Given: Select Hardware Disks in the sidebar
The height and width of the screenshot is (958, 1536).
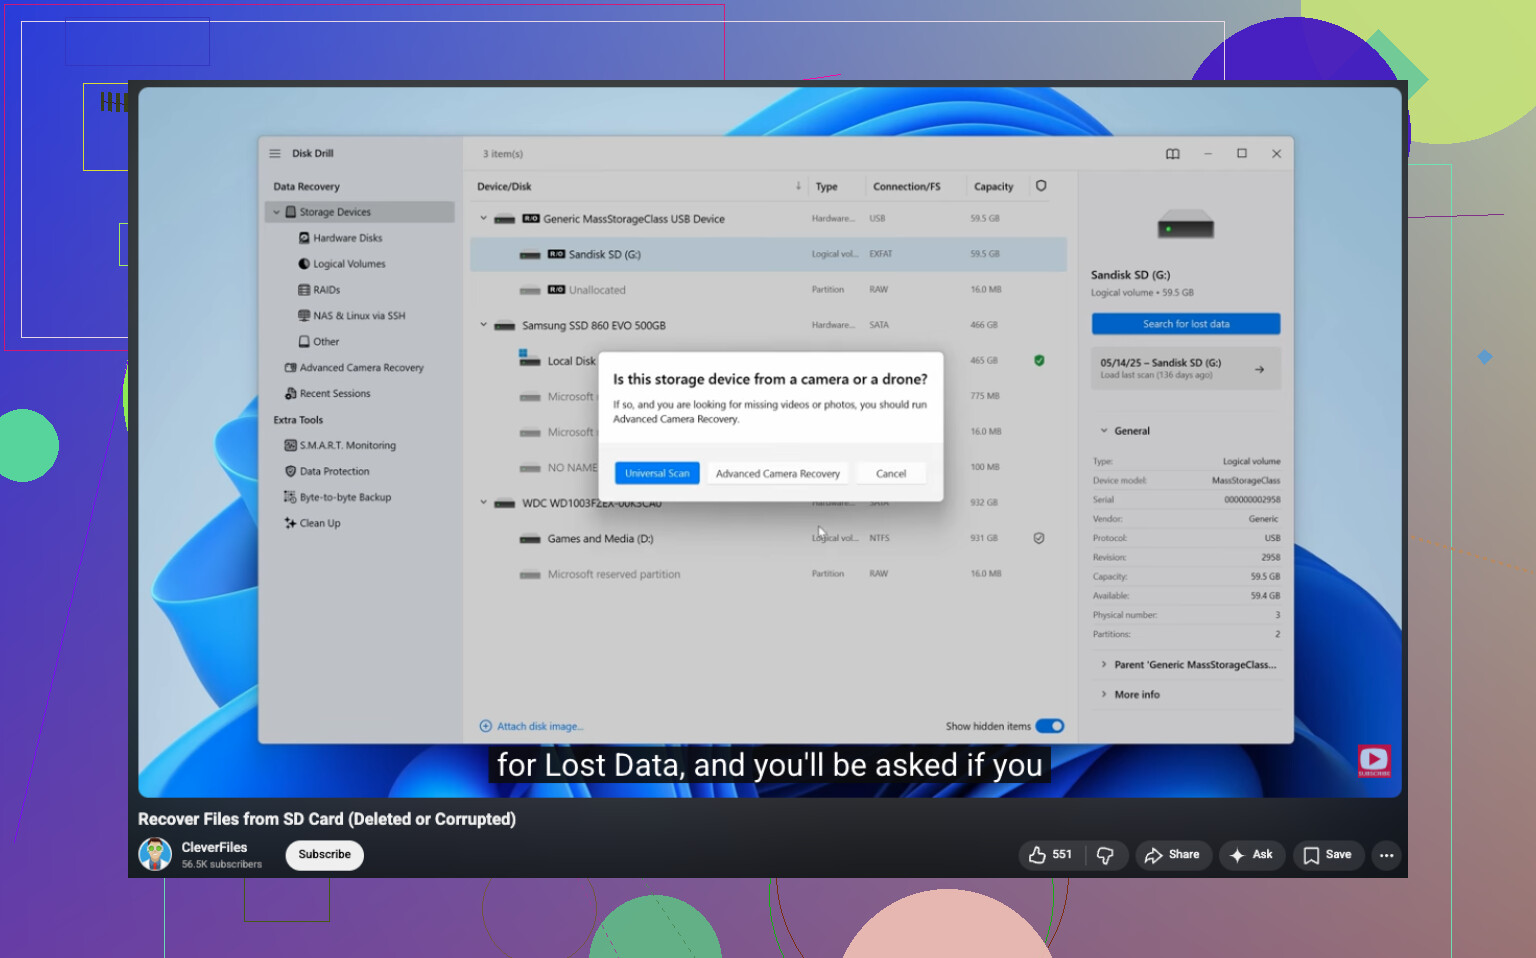Looking at the screenshot, I should (x=340, y=238).
